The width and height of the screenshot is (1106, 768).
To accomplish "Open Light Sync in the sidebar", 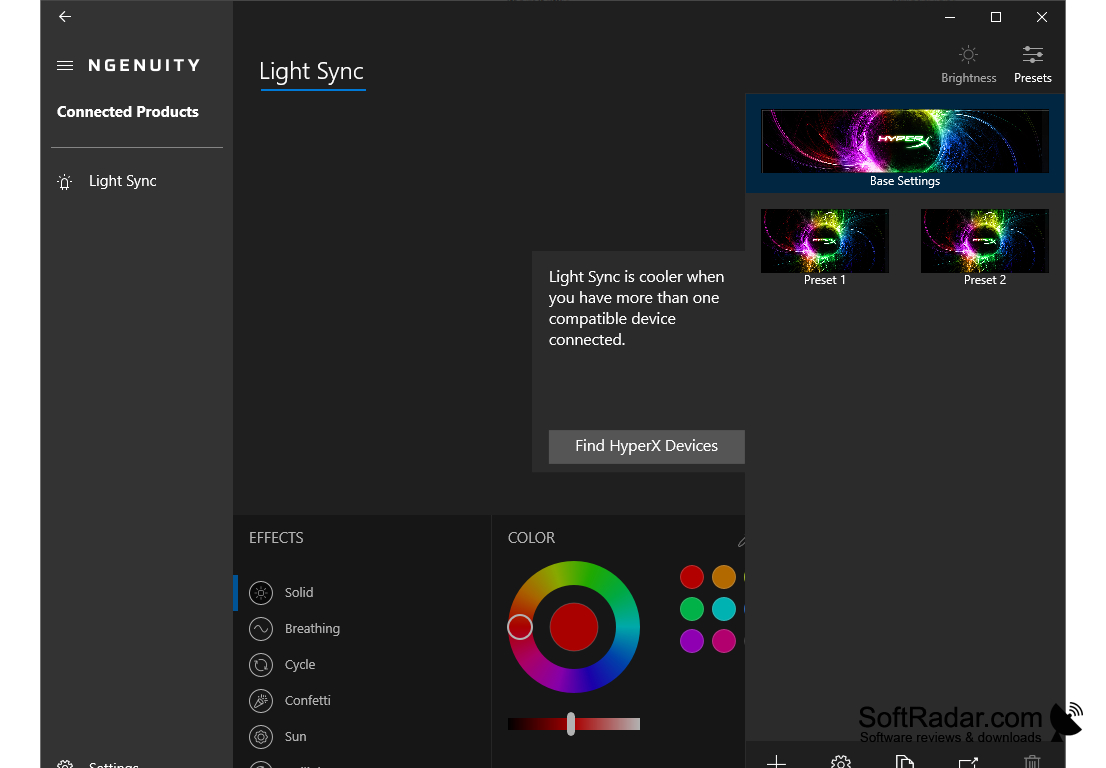I will (x=122, y=181).
